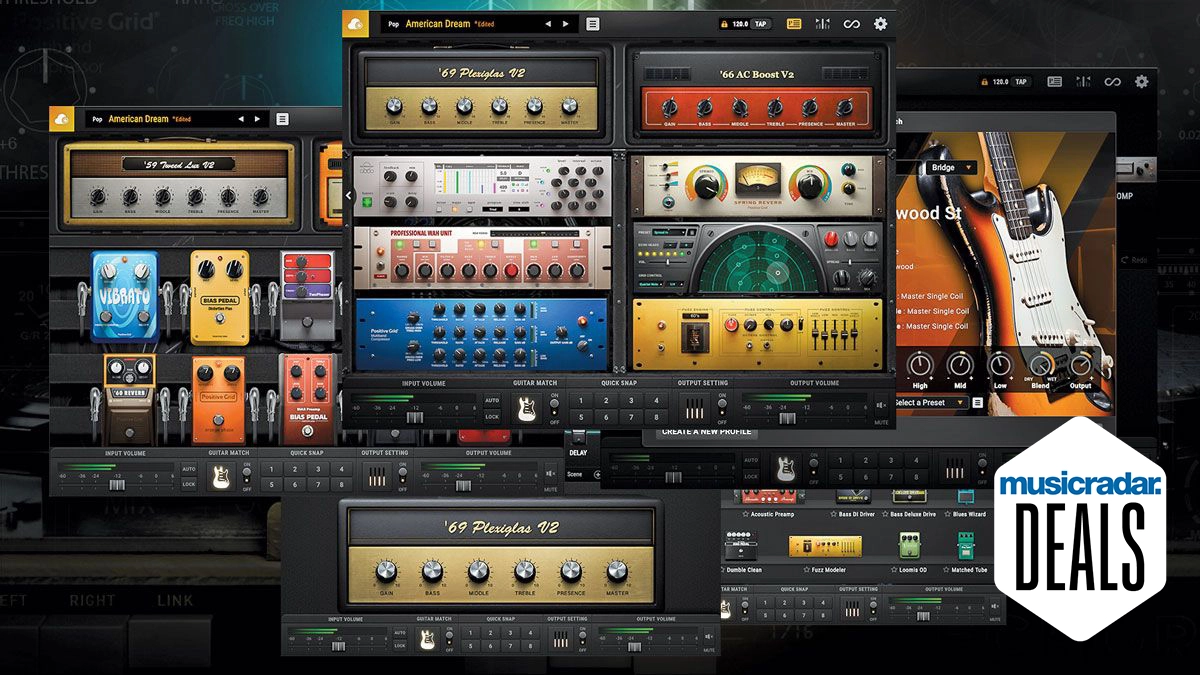Go to previous preset in pedalboard window
Screen dimensions: 1200x675
[x=240, y=119]
